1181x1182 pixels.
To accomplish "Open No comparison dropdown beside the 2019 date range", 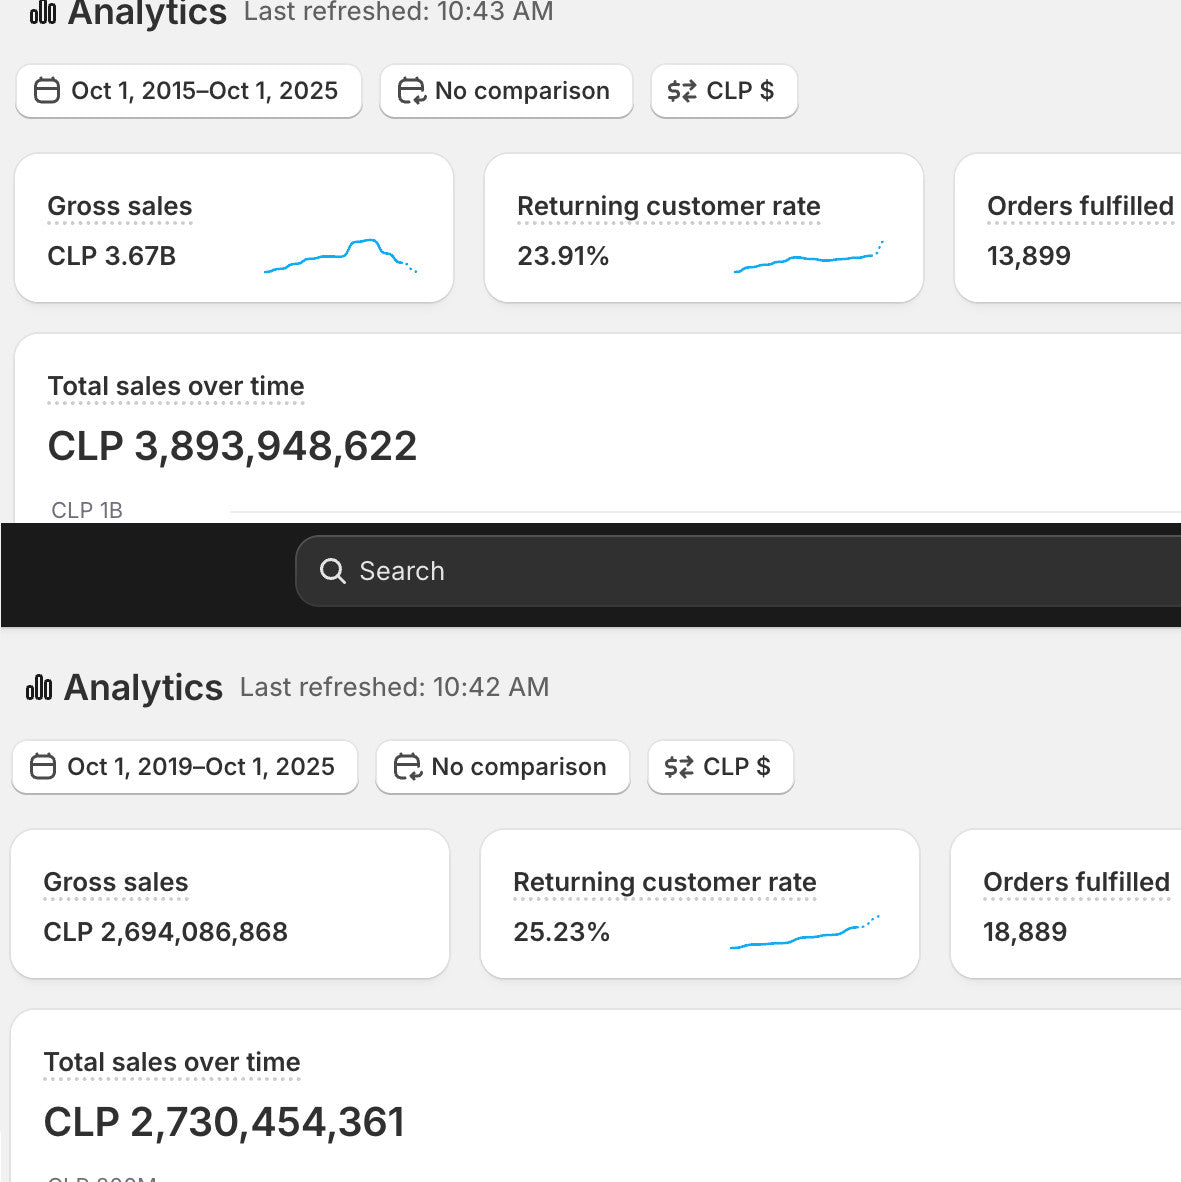I will 503,767.
